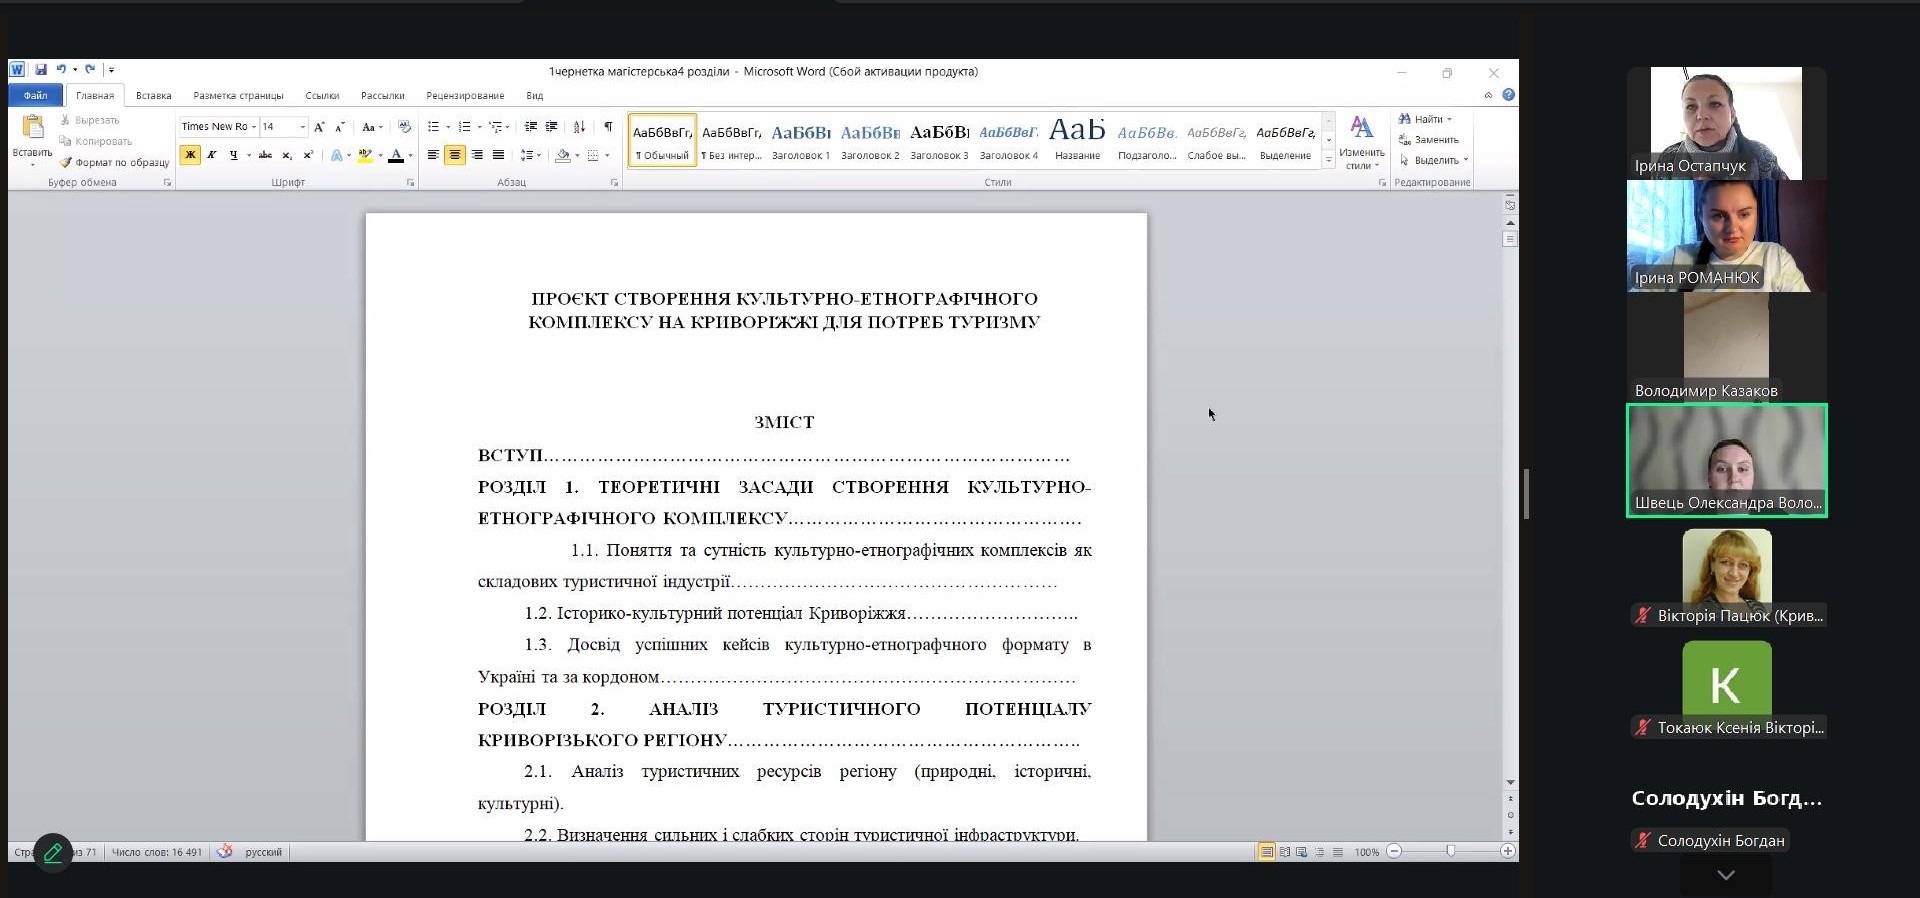1920x898 pixels.
Task: Toggle center alignment button
Action: 455,155
